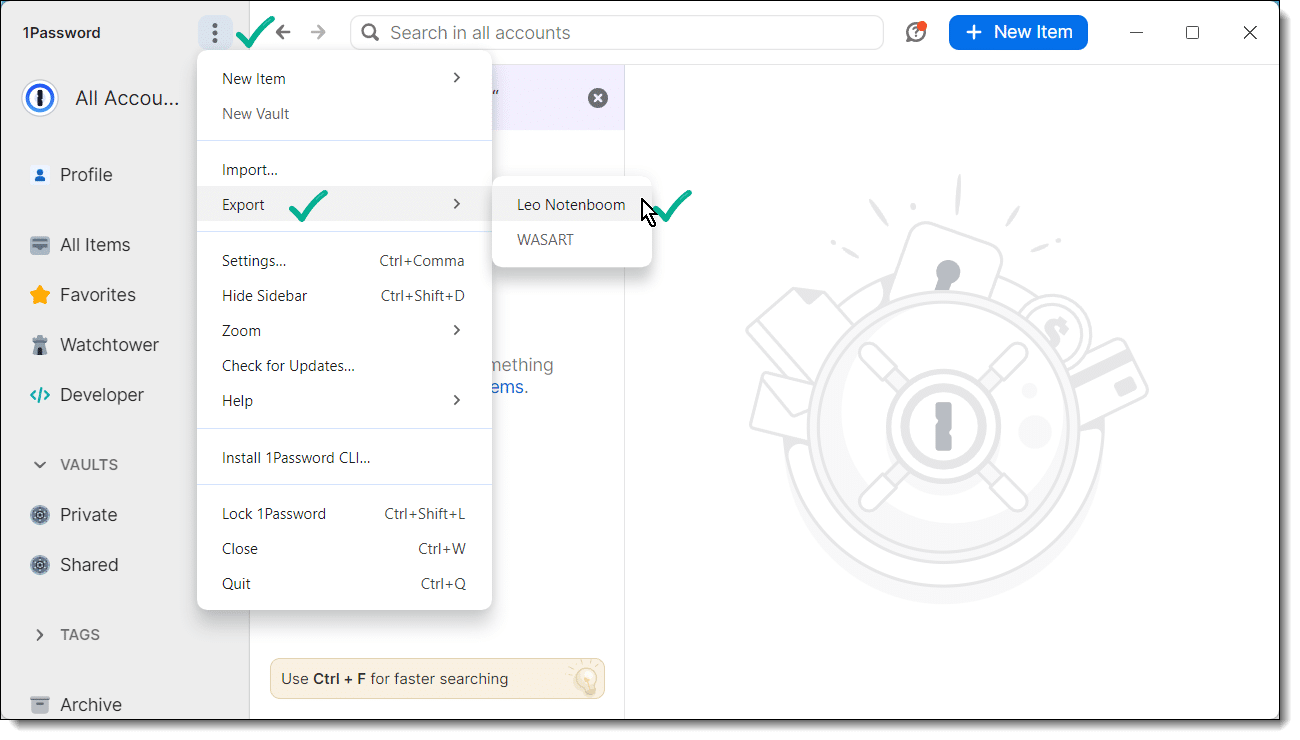The height and width of the screenshot is (740, 1300).
Task: Dismiss the banner with the X icon
Action: pos(598,98)
